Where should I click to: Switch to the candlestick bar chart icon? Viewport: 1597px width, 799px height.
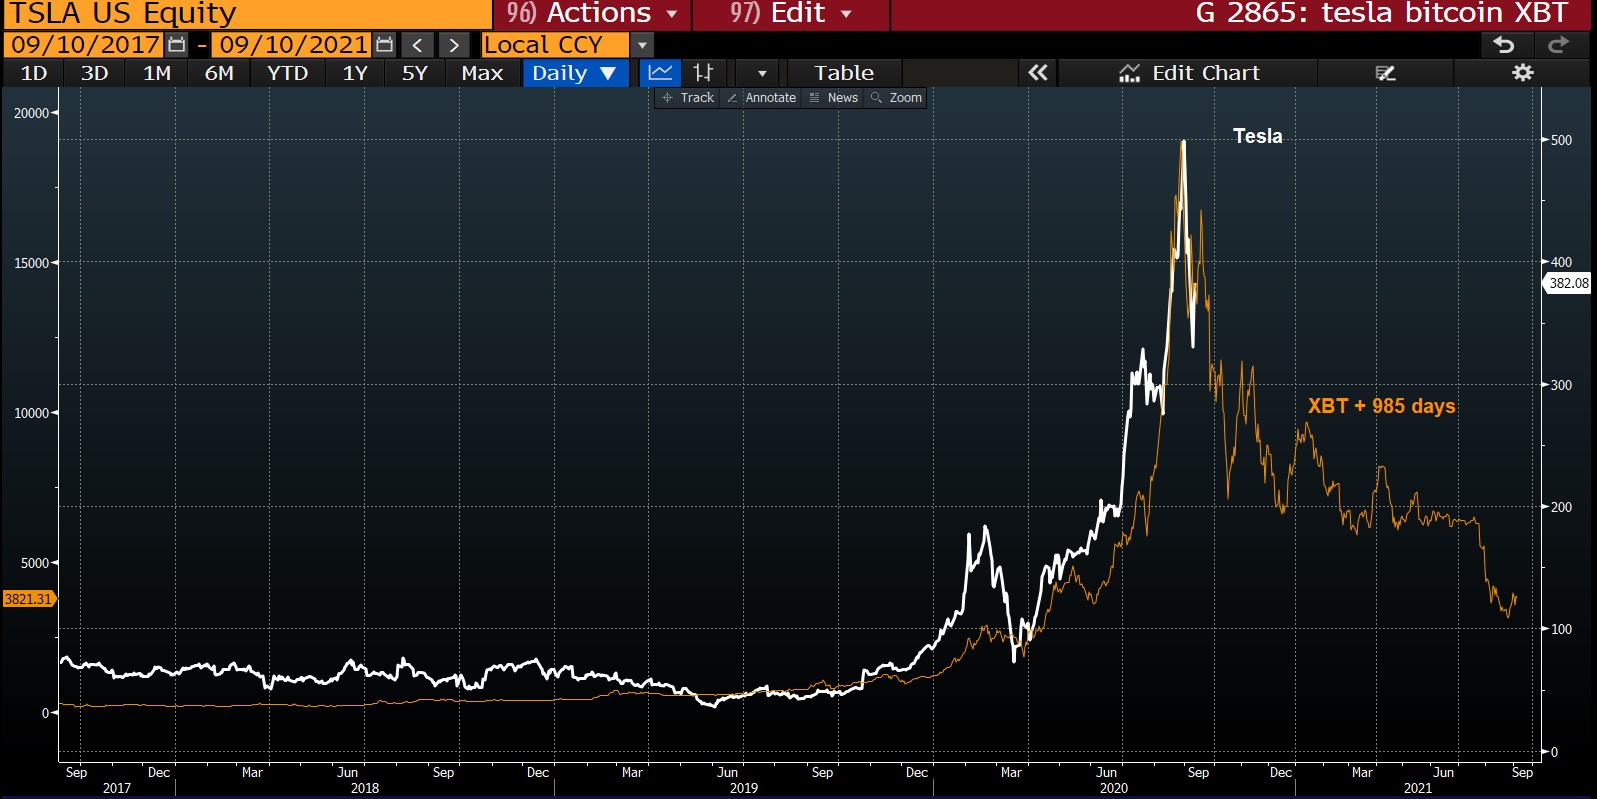point(704,73)
